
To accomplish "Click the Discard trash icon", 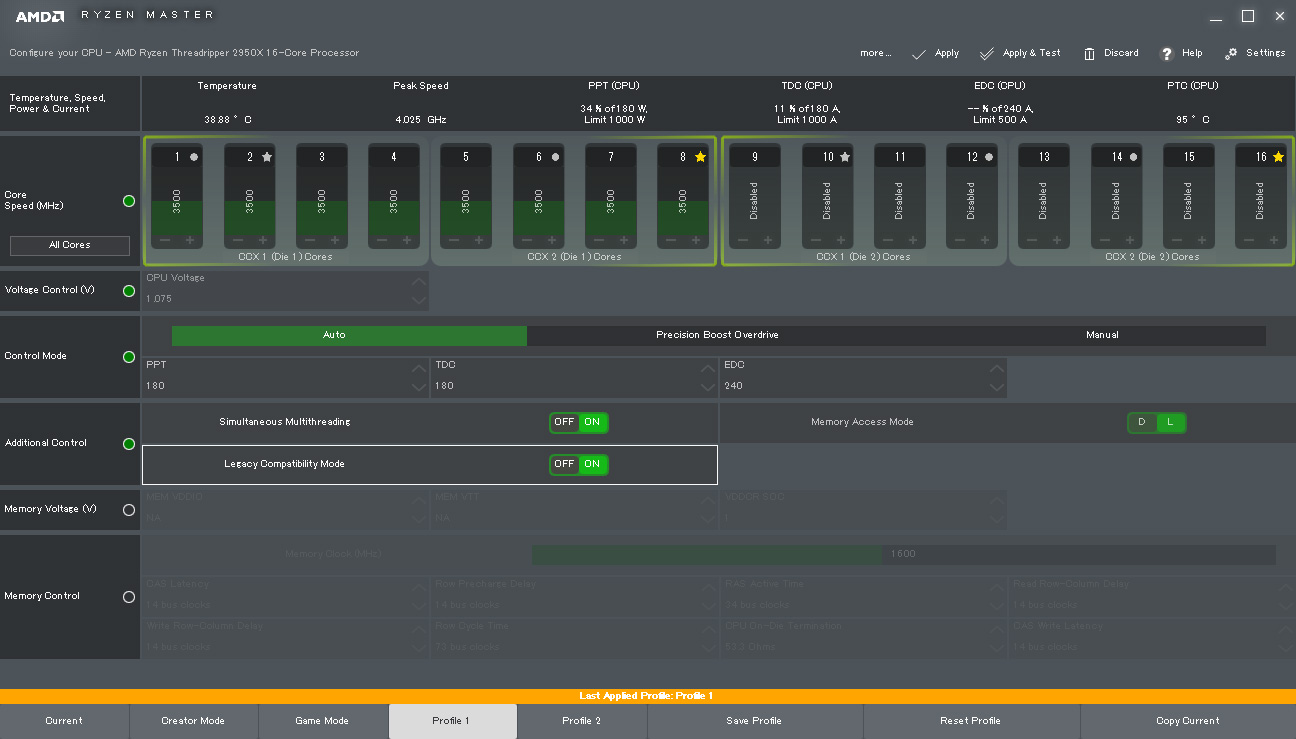I will (1089, 53).
